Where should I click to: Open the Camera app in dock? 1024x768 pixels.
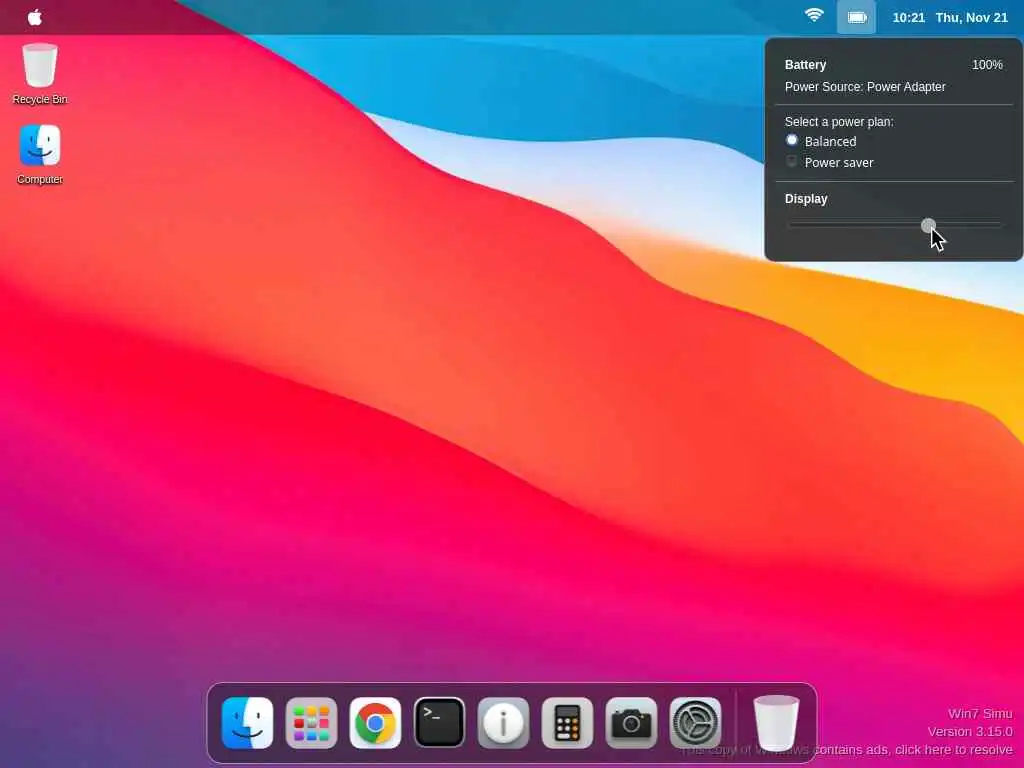[632, 723]
